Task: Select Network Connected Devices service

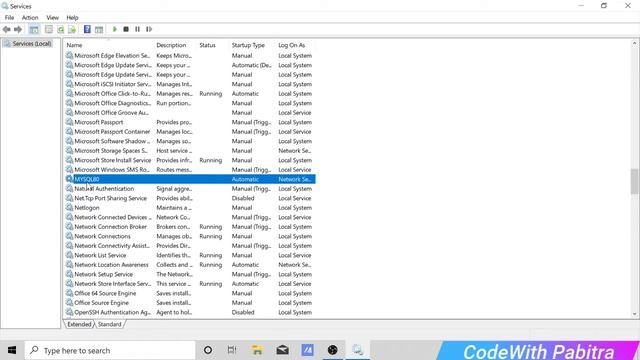Action: [190, 217]
